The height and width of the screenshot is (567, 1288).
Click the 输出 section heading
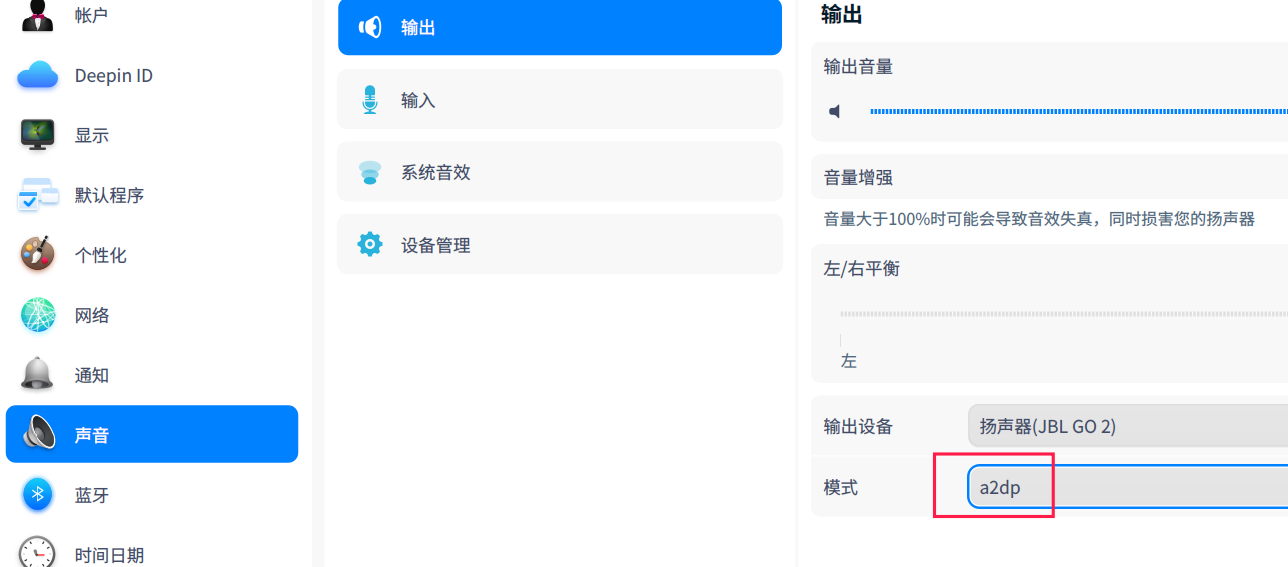click(x=841, y=14)
